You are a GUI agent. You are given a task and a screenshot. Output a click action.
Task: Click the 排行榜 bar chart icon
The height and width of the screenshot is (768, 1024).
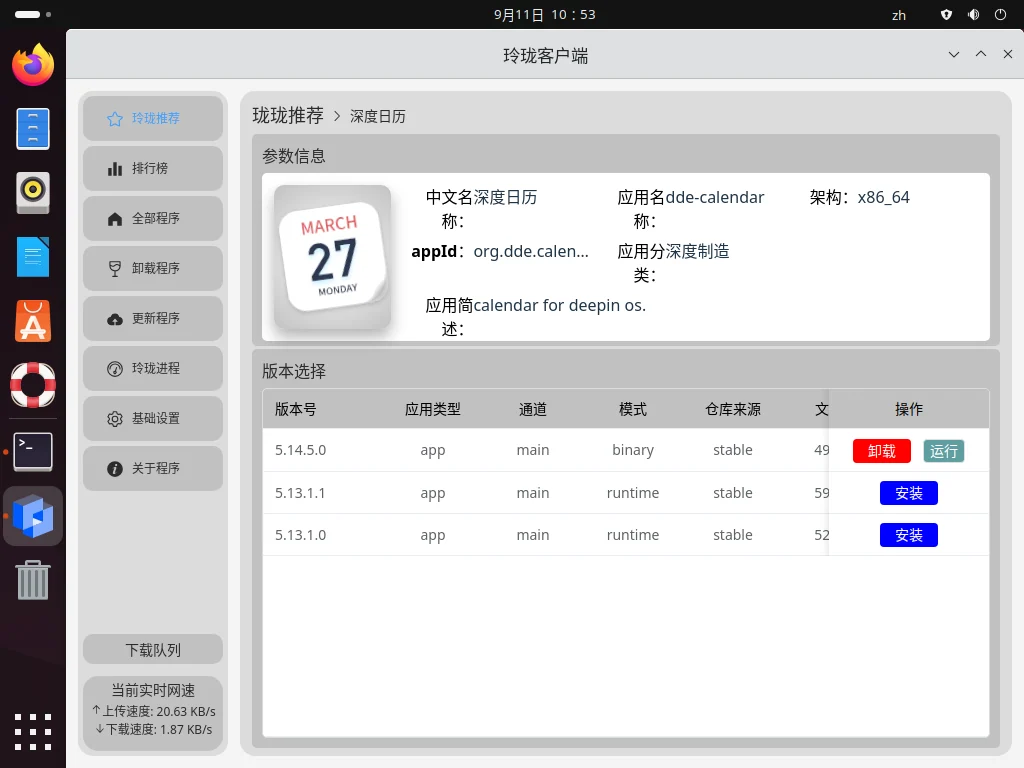(x=115, y=168)
